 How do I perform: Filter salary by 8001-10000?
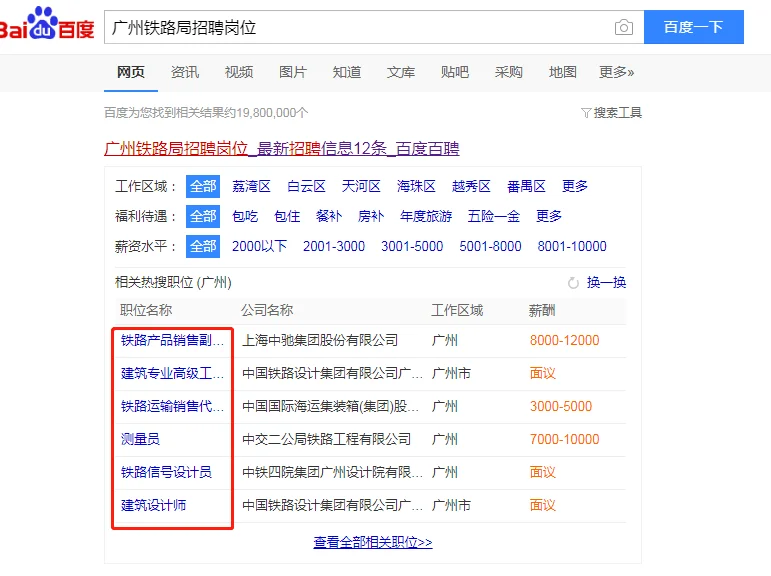point(572,246)
